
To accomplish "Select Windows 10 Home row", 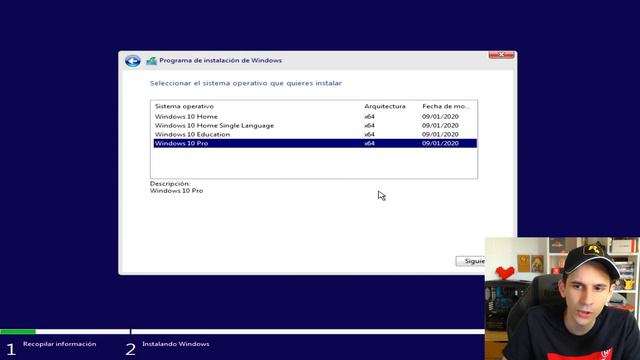I will pos(315,117).
